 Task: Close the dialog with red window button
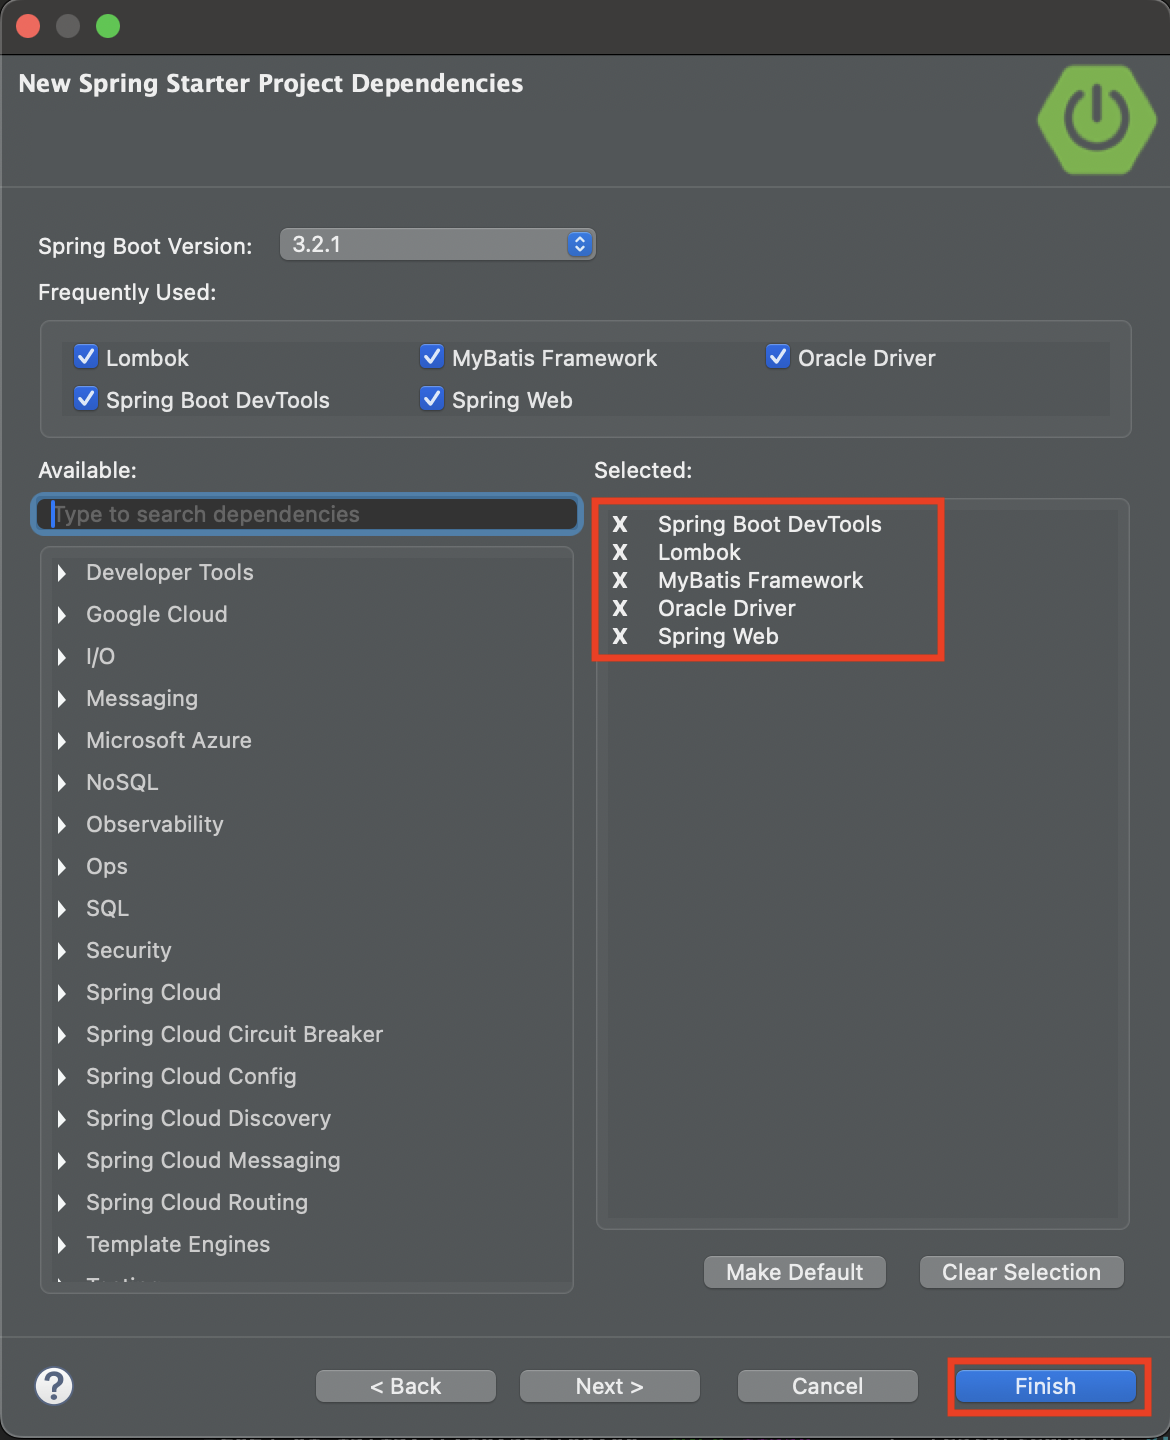point(28,26)
